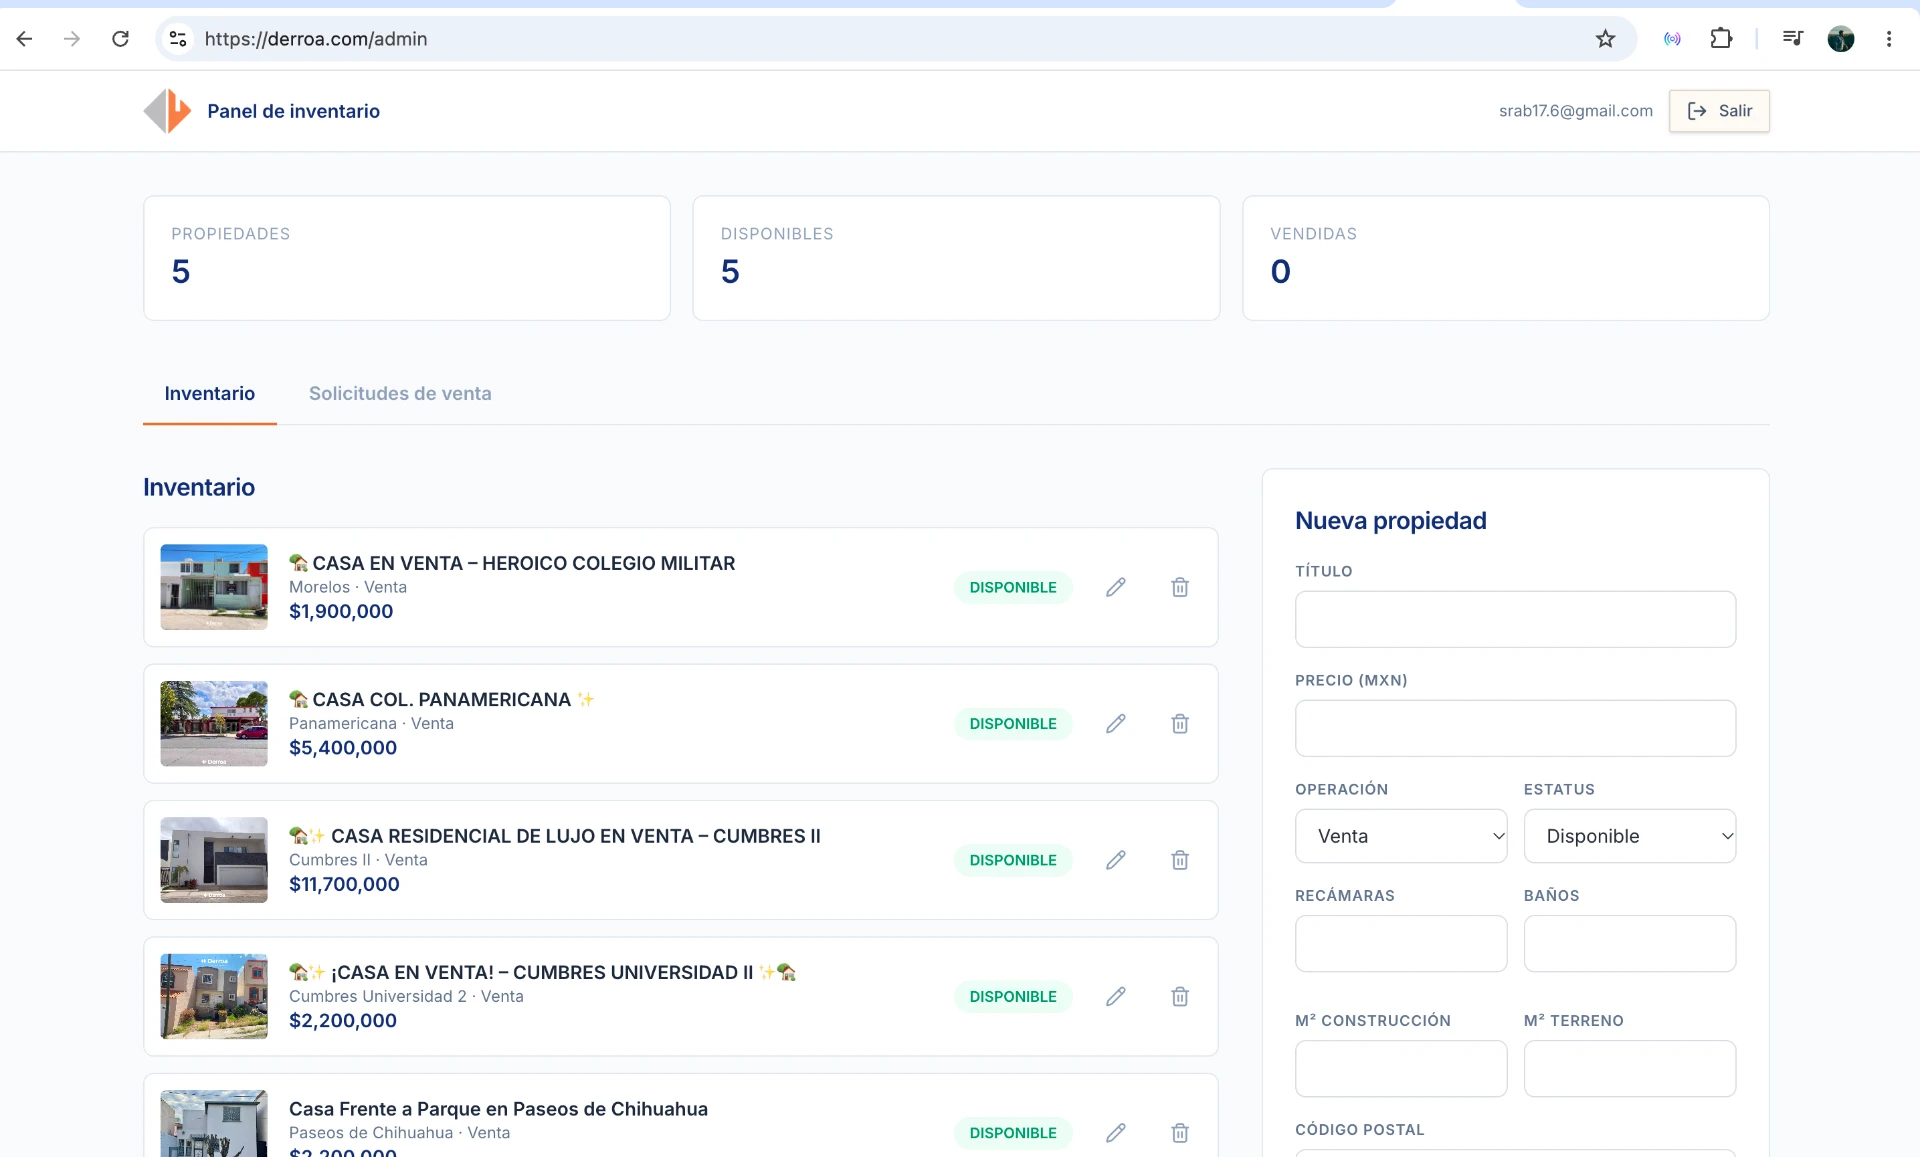The width and height of the screenshot is (1920, 1157).
Task: Edit the Heroico Colegio Militar listing with pencil icon
Action: pos(1116,587)
